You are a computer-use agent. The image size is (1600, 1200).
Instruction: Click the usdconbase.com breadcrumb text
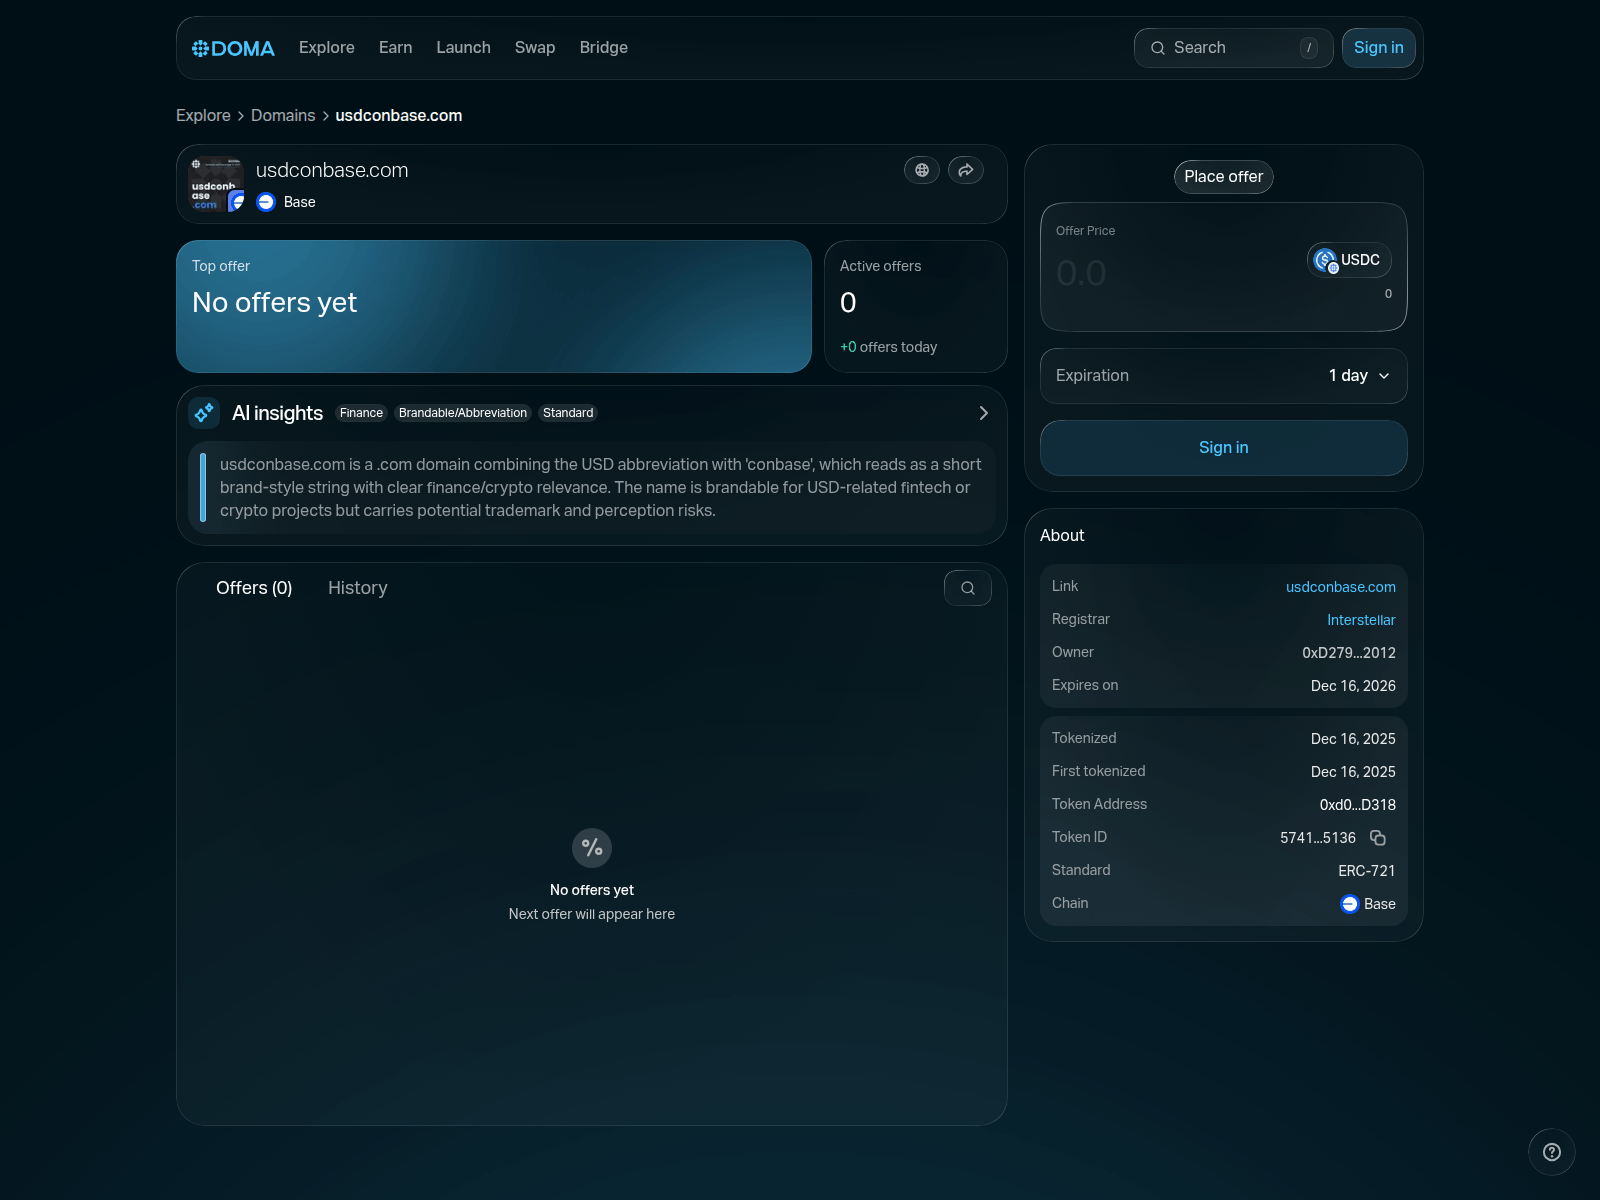[399, 116]
